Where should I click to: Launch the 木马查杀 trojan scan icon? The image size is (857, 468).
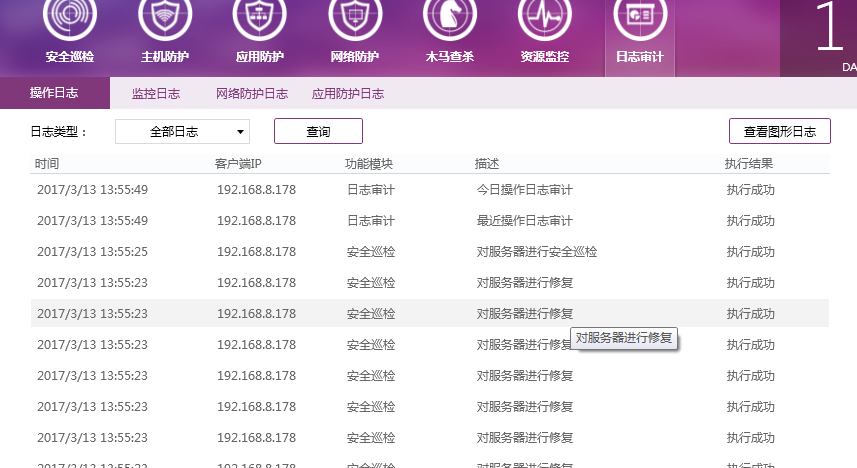pos(449,22)
